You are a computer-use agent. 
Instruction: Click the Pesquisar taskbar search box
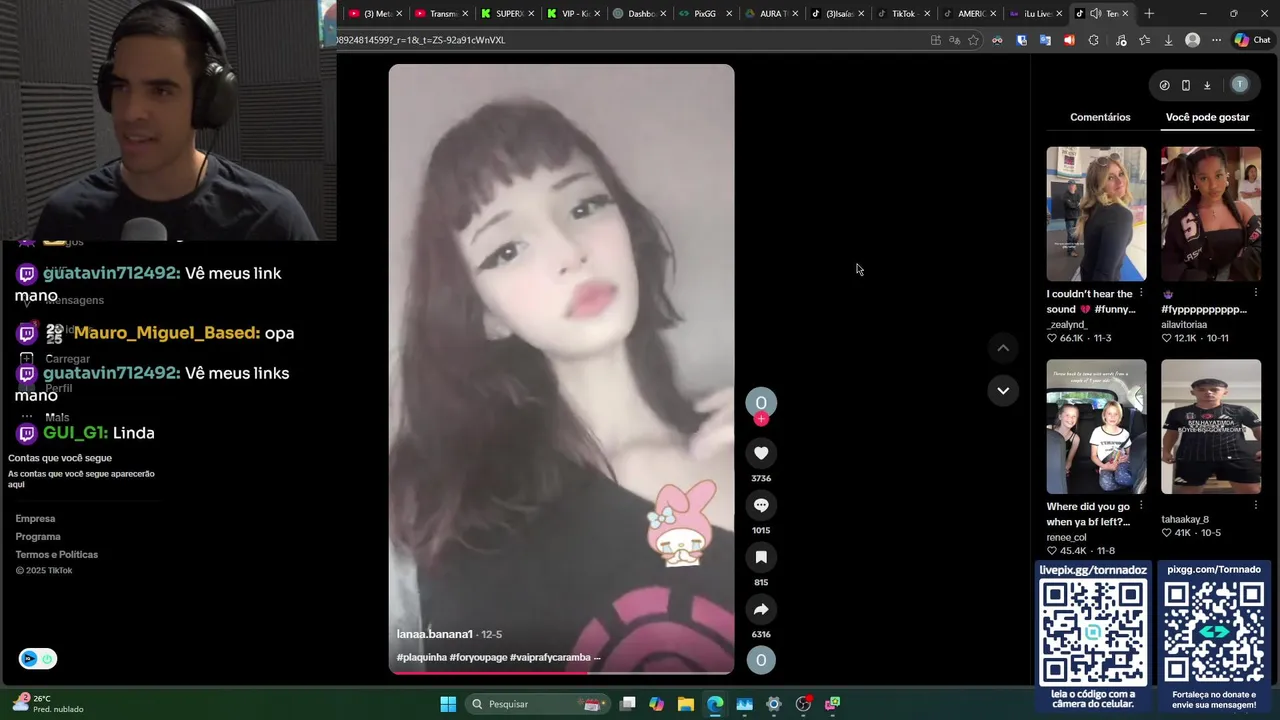point(539,704)
